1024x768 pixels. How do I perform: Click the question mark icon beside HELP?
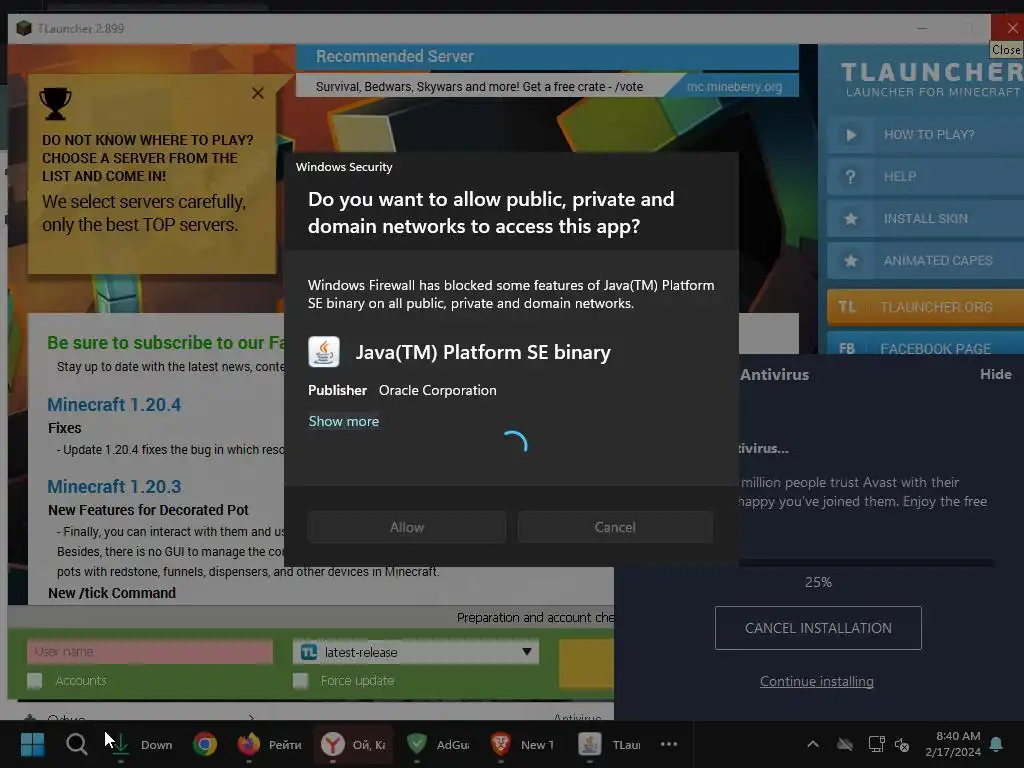tap(850, 177)
